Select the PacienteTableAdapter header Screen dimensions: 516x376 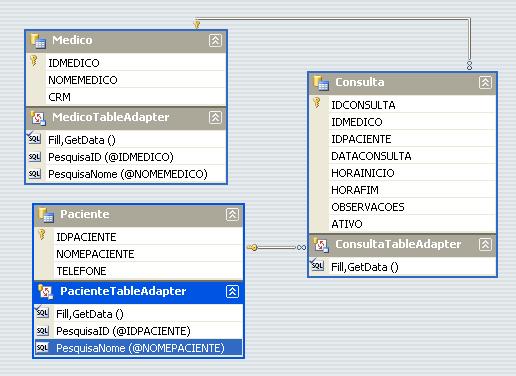click(x=138, y=292)
